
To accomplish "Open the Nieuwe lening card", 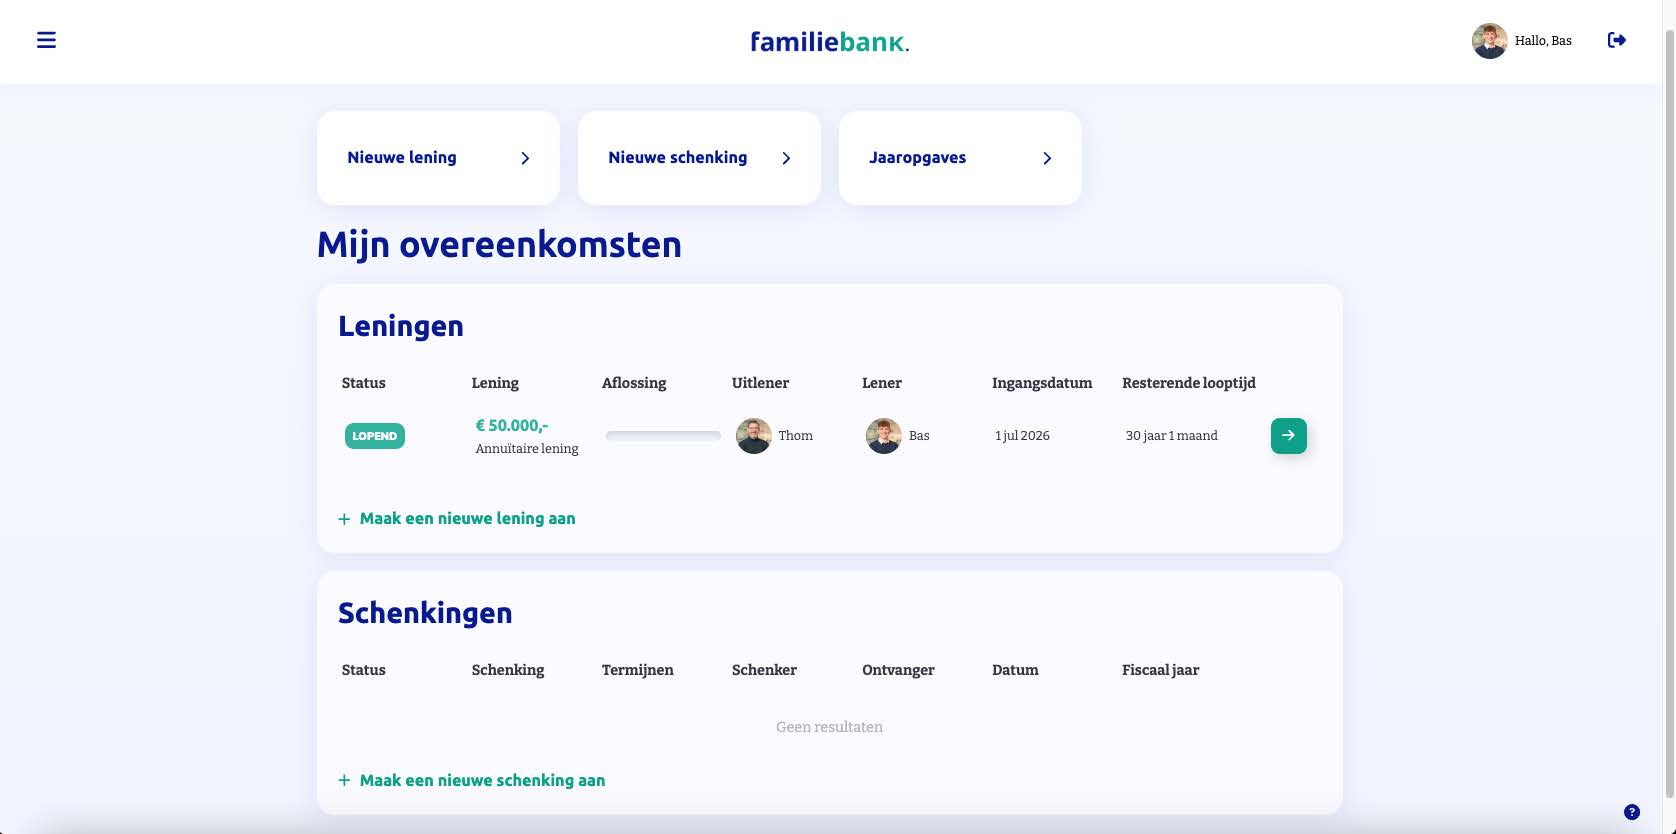I will [x=438, y=158].
